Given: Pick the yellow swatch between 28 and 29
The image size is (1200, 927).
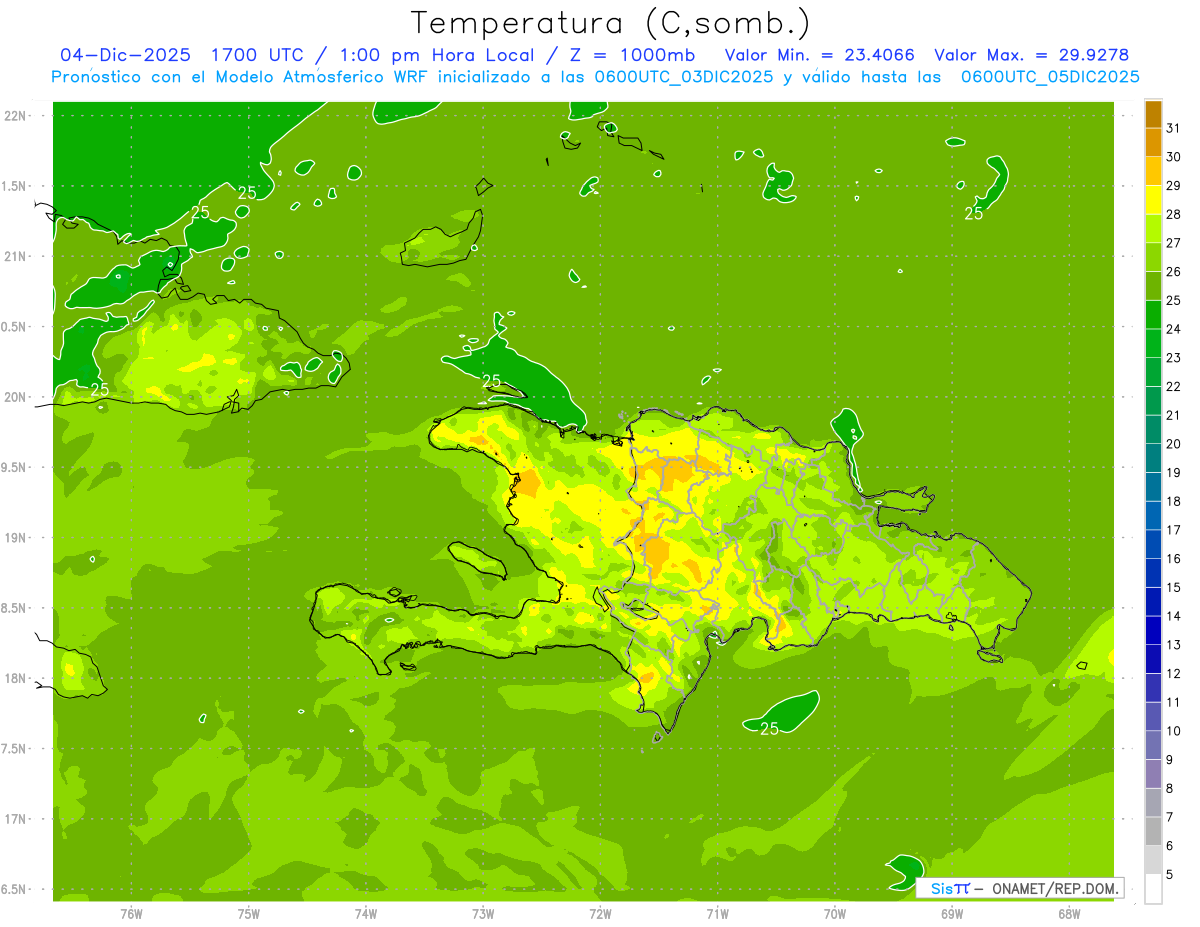Looking at the screenshot, I should pyautogui.click(x=1153, y=200).
